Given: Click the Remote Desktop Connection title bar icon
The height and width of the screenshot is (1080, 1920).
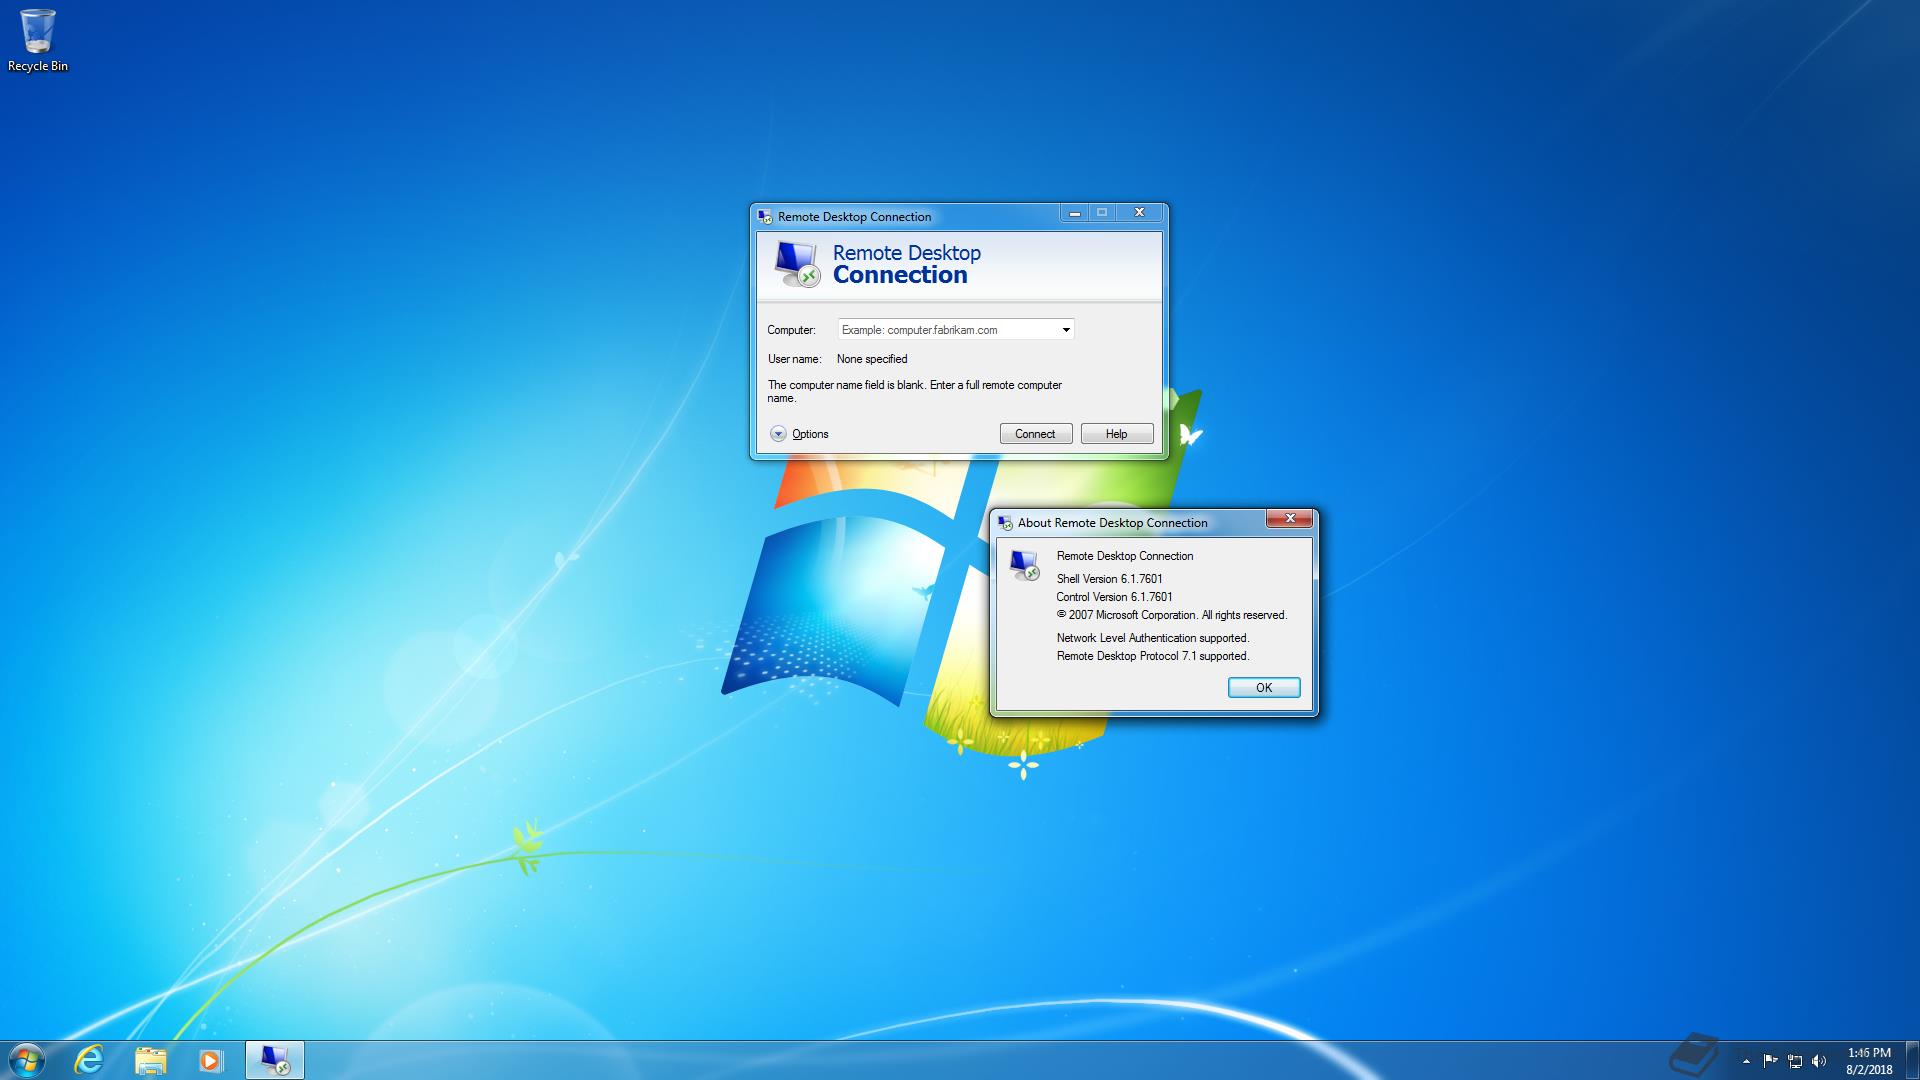Looking at the screenshot, I should point(765,216).
